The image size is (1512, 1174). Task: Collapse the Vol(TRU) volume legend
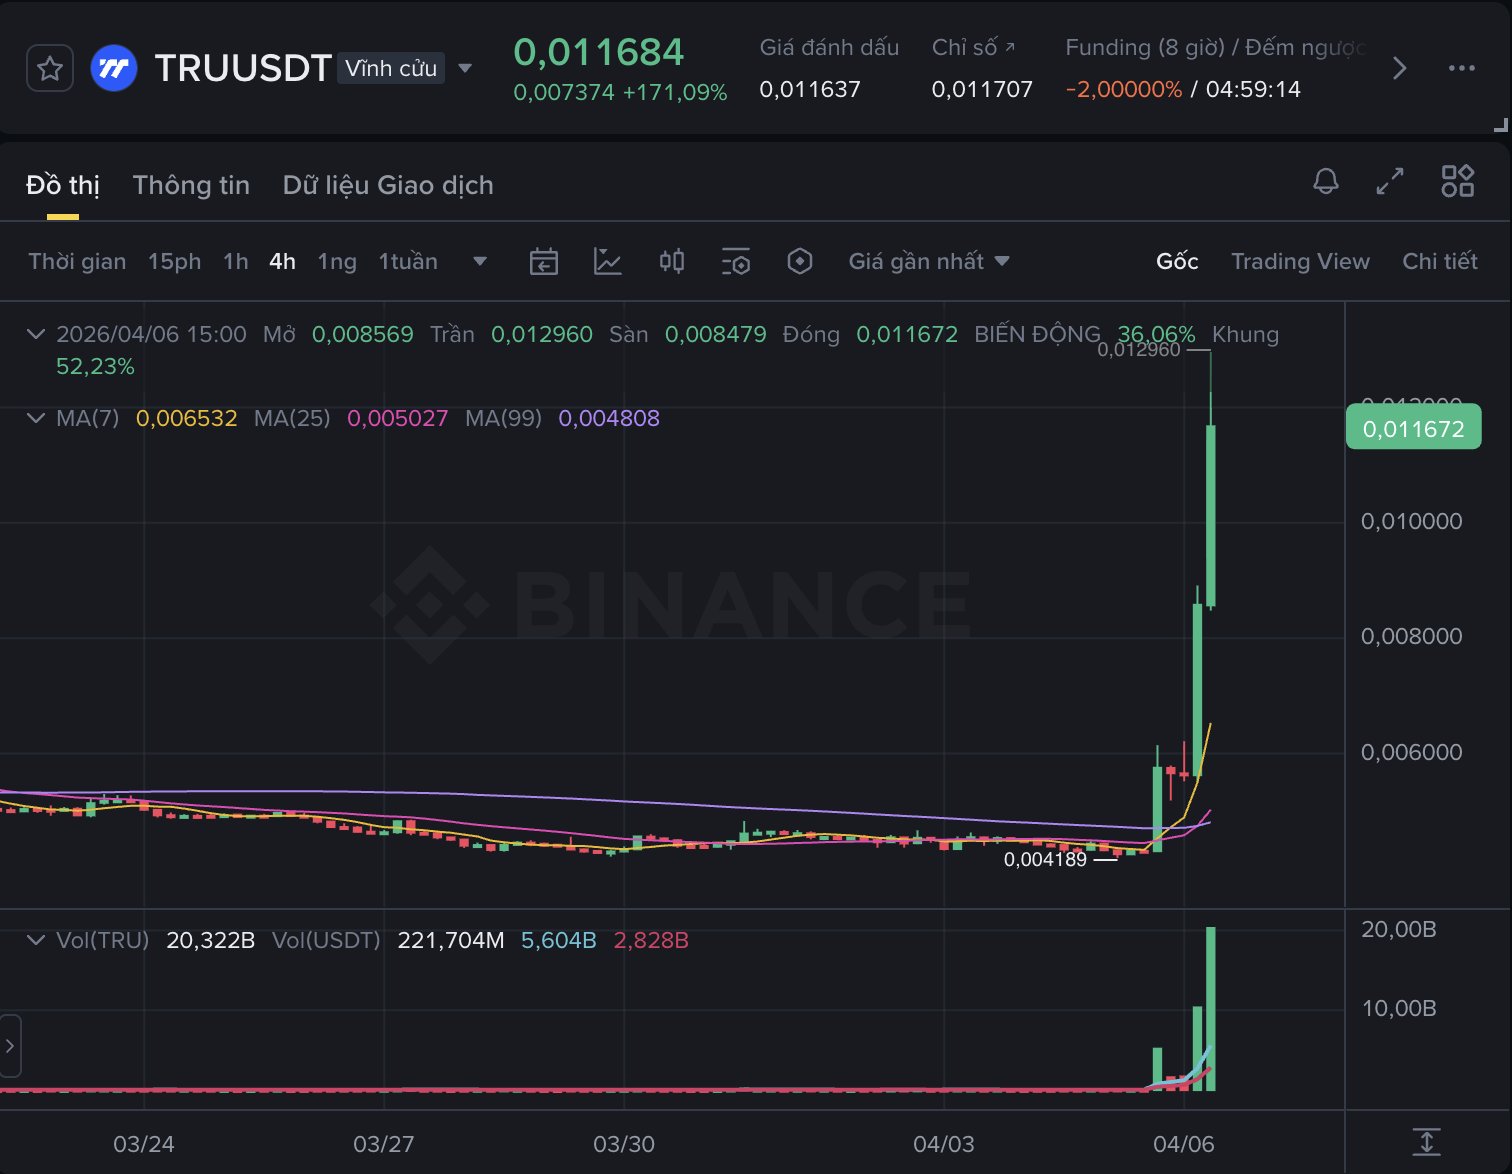(36, 940)
